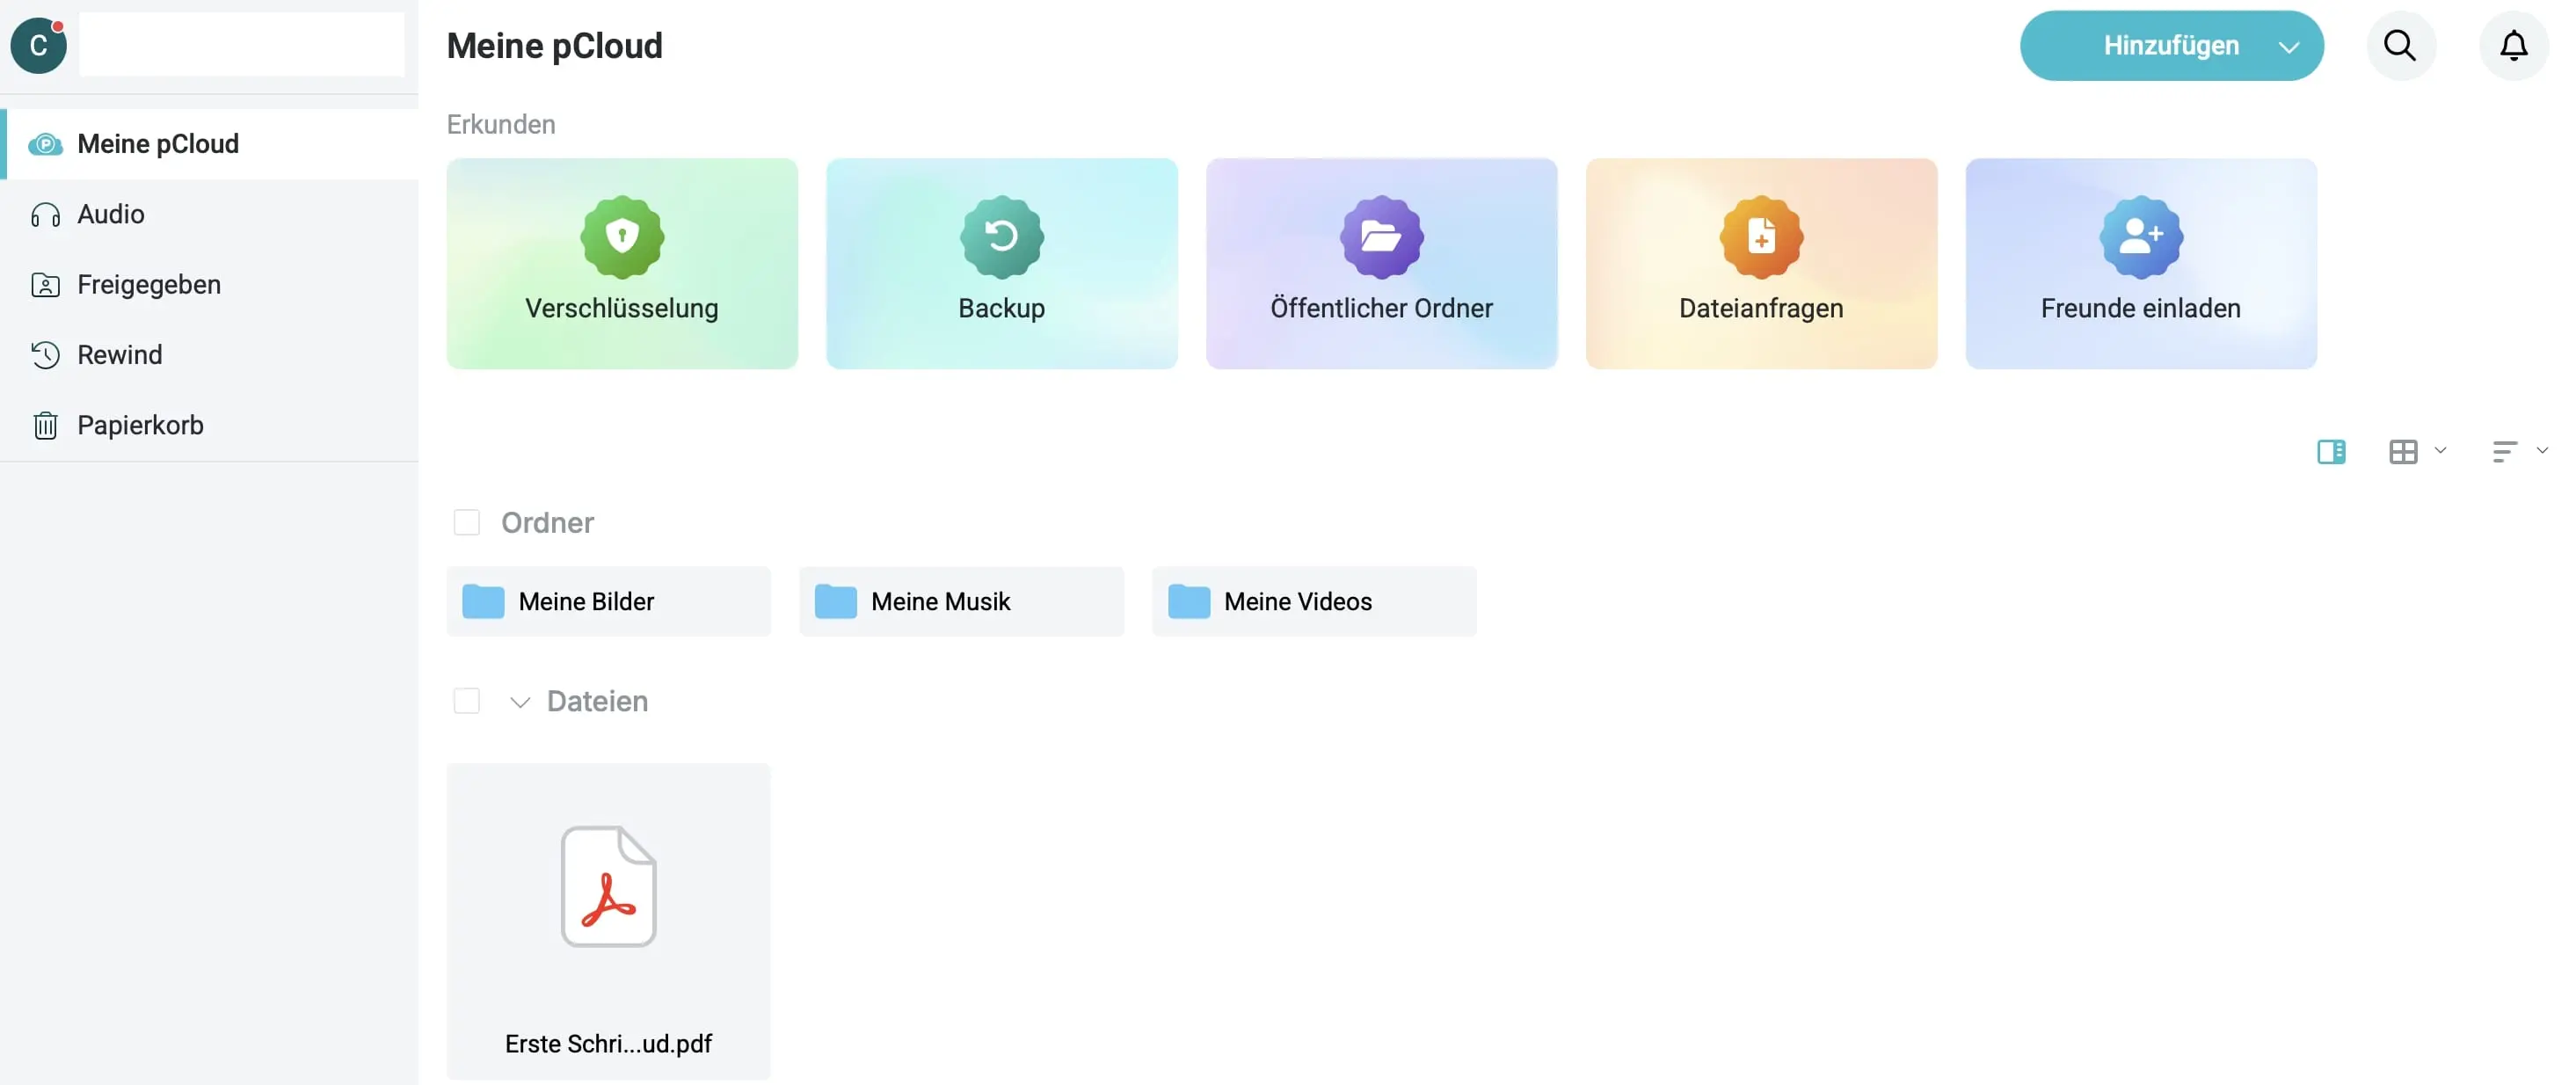Click the Dateianfragen file-plus icon

1761,237
